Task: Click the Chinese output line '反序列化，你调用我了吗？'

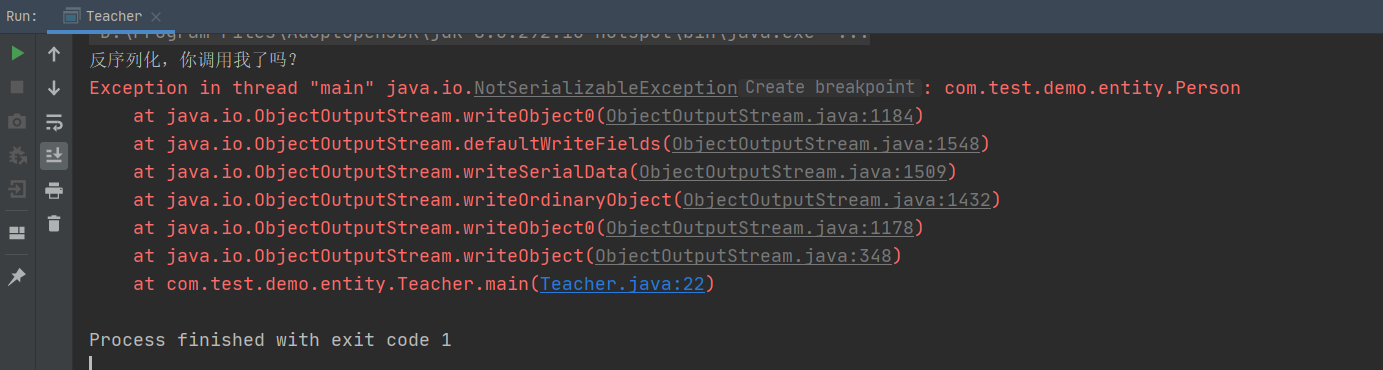Action: point(194,60)
